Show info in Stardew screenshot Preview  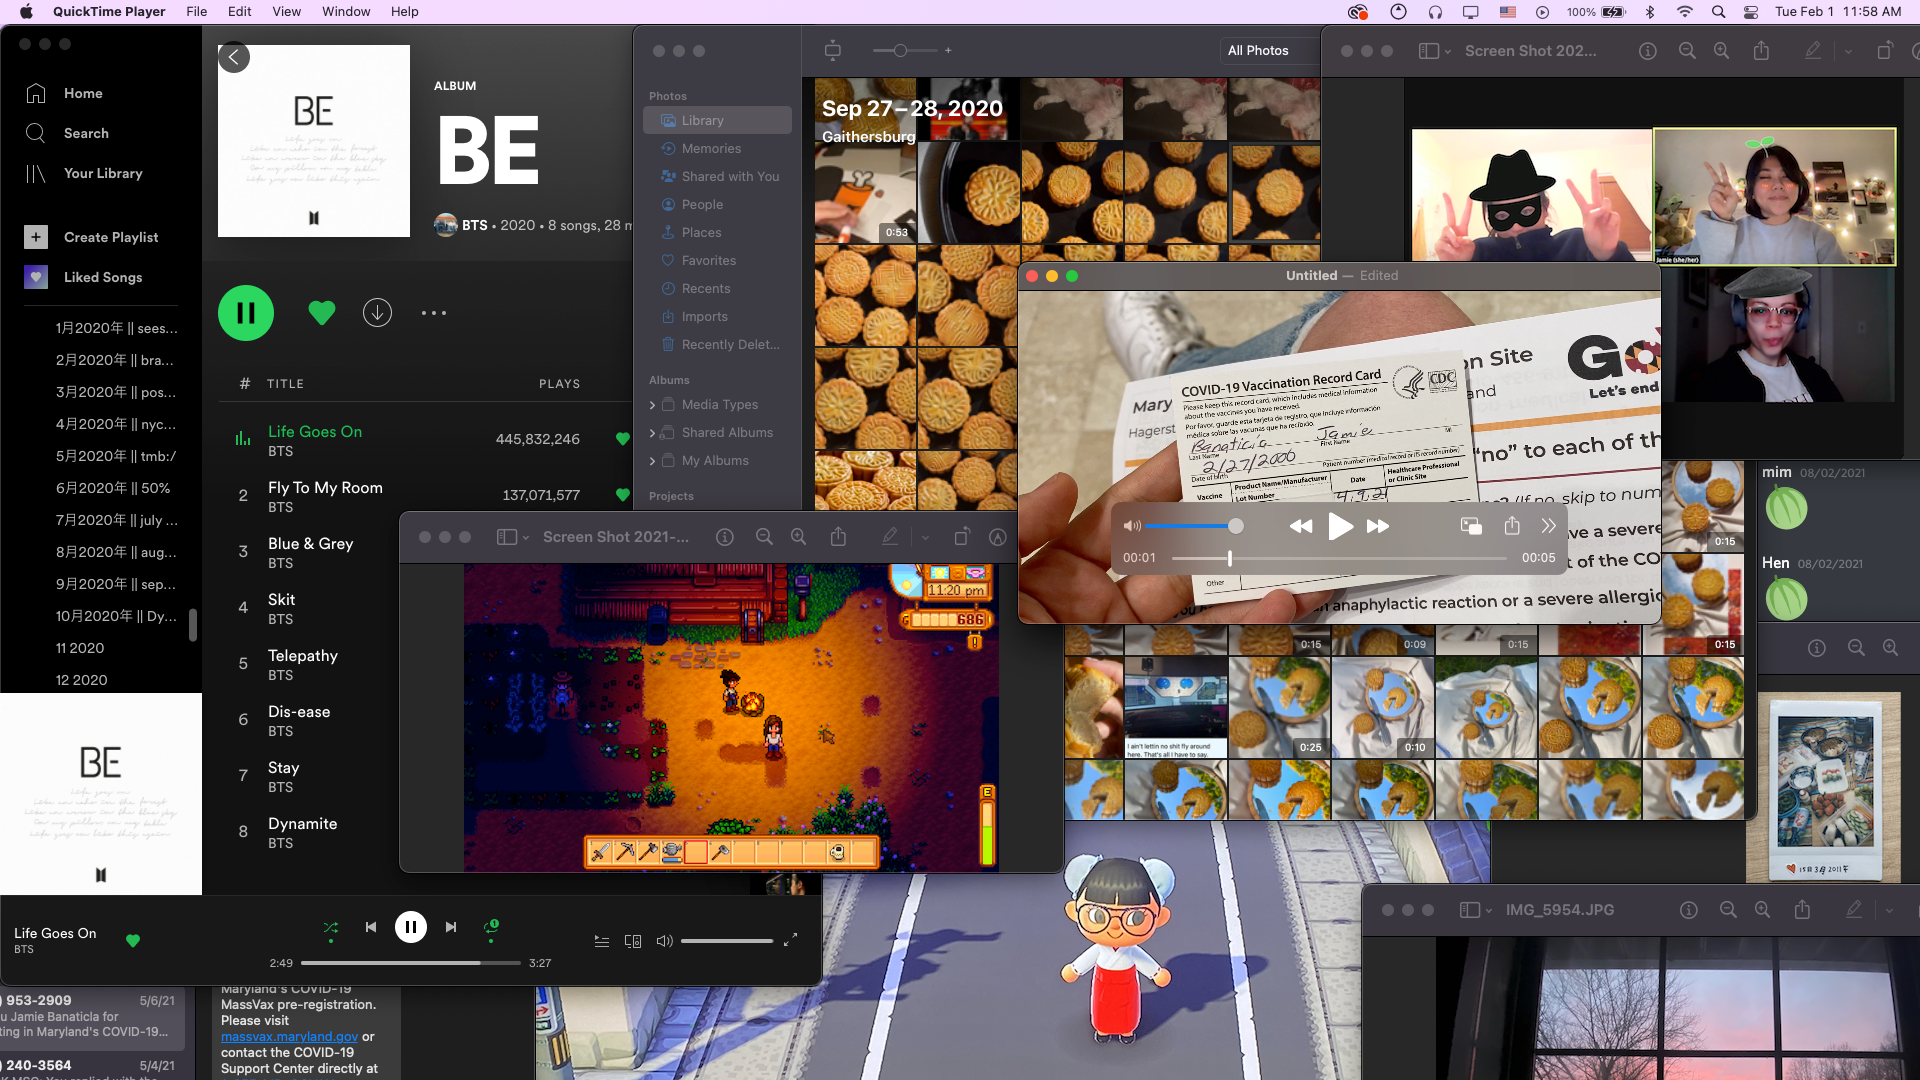click(725, 537)
